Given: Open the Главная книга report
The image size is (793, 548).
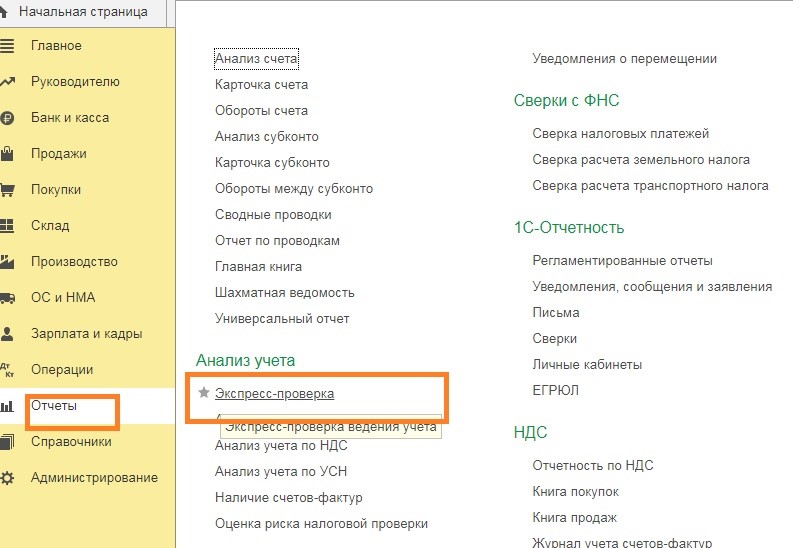Looking at the screenshot, I should click(258, 267).
